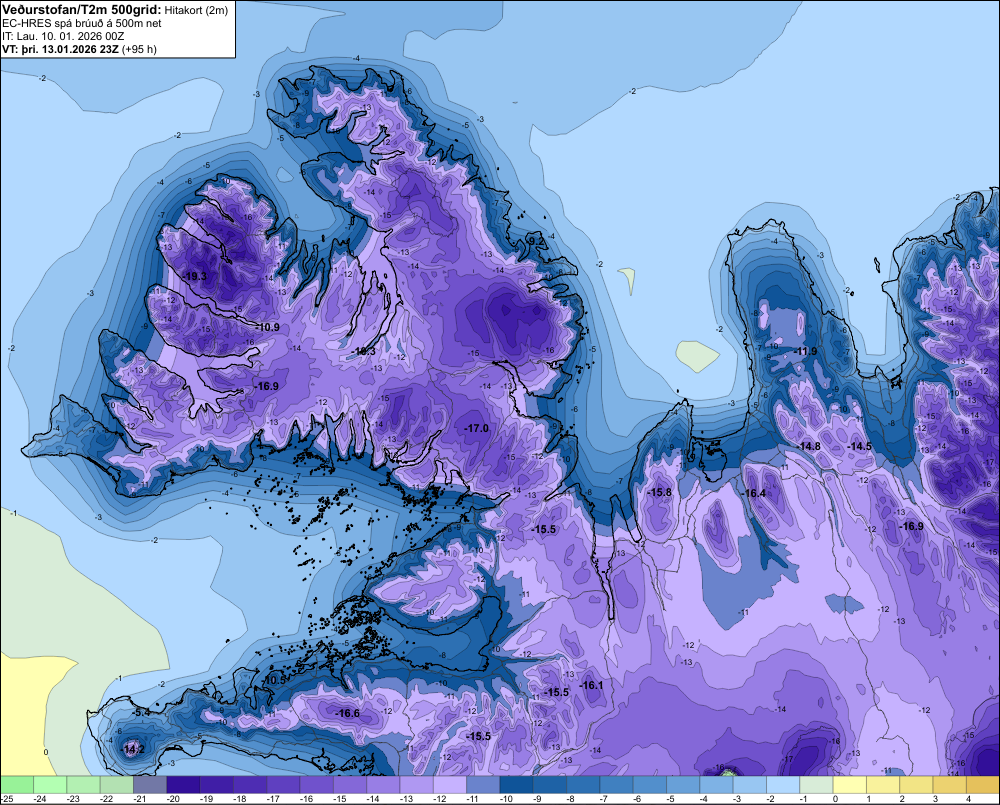Select the orange swatch labeled 4 in legend
Screen dimensions: 1000x805
pyautogui.click(x=982, y=785)
